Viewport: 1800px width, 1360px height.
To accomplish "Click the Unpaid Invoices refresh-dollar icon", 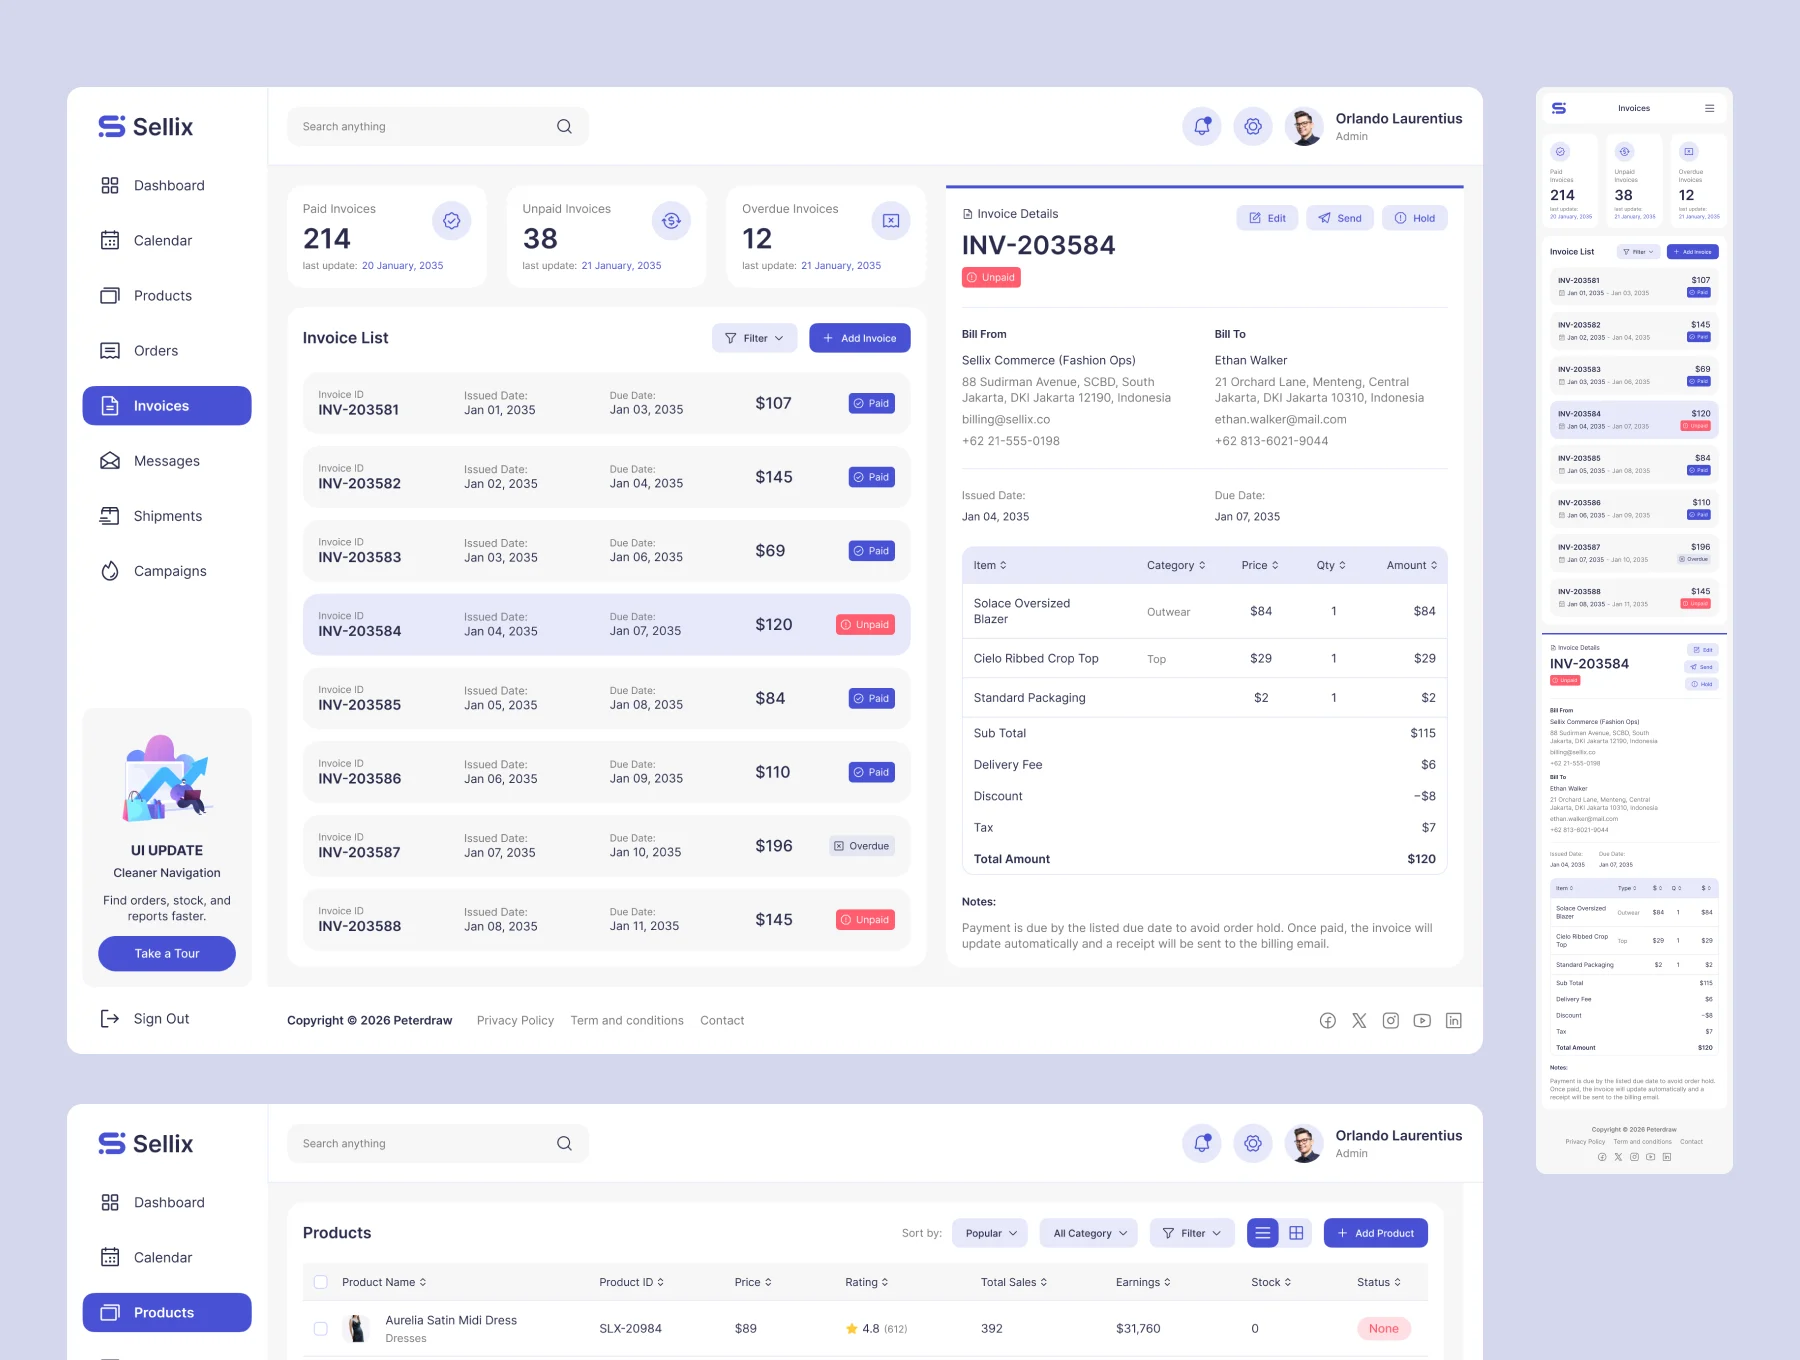I will pyautogui.click(x=671, y=220).
